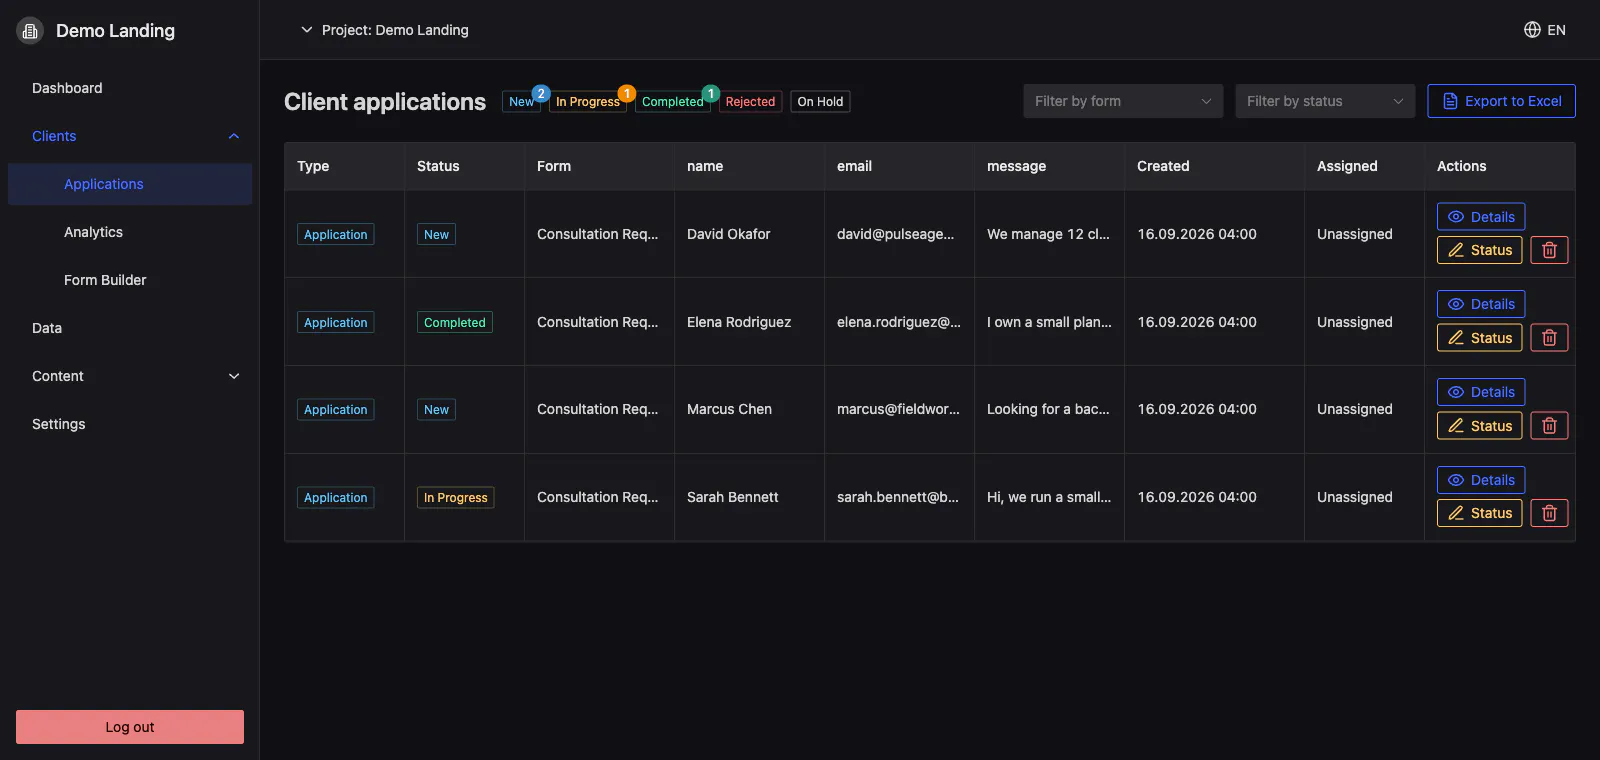Delete Marcus Chen's application via trash icon

click(x=1549, y=426)
